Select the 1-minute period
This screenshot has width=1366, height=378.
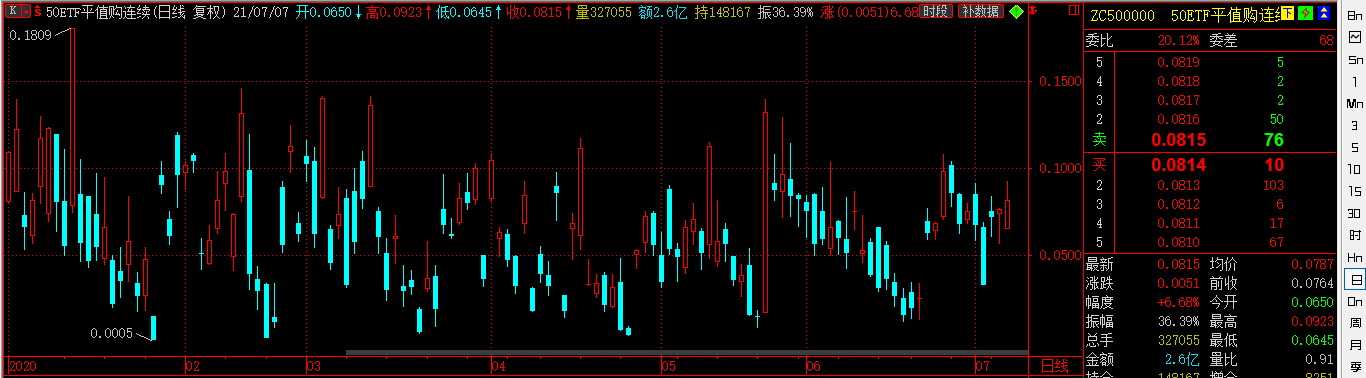pos(1355,81)
